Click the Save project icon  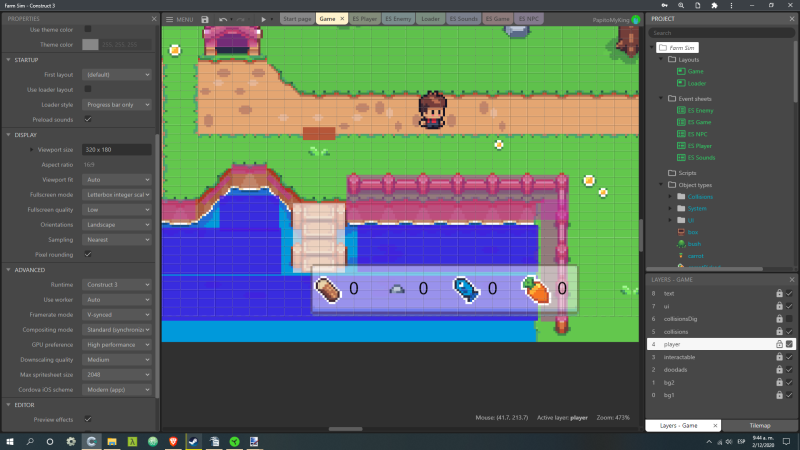[x=205, y=19]
